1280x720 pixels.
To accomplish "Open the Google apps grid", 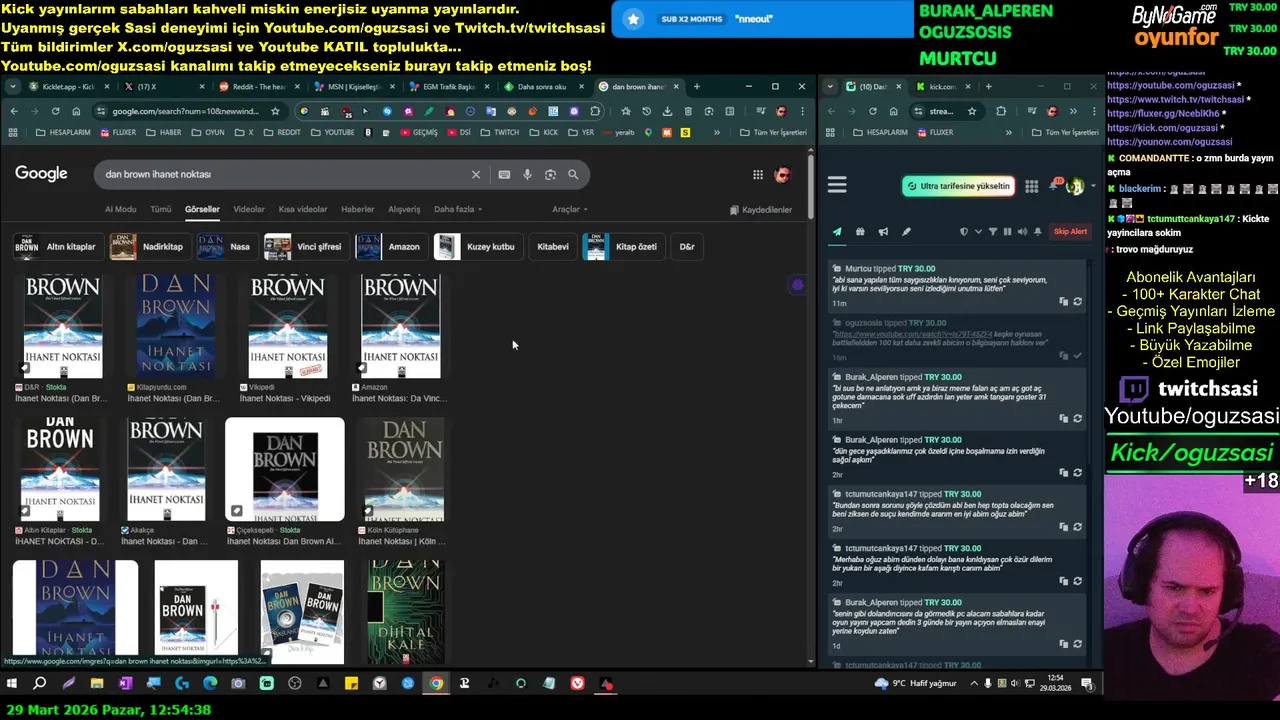I will coord(758,174).
